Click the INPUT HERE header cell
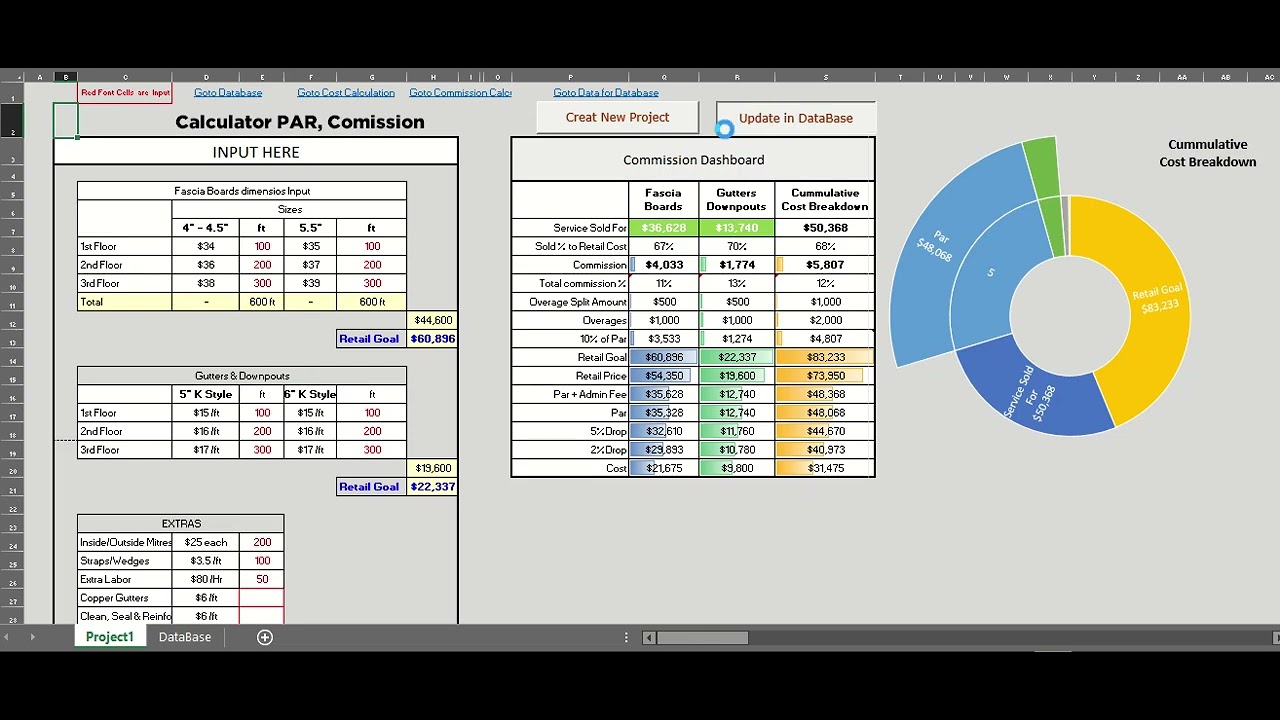This screenshot has width=1280, height=720. (x=256, y=152)
